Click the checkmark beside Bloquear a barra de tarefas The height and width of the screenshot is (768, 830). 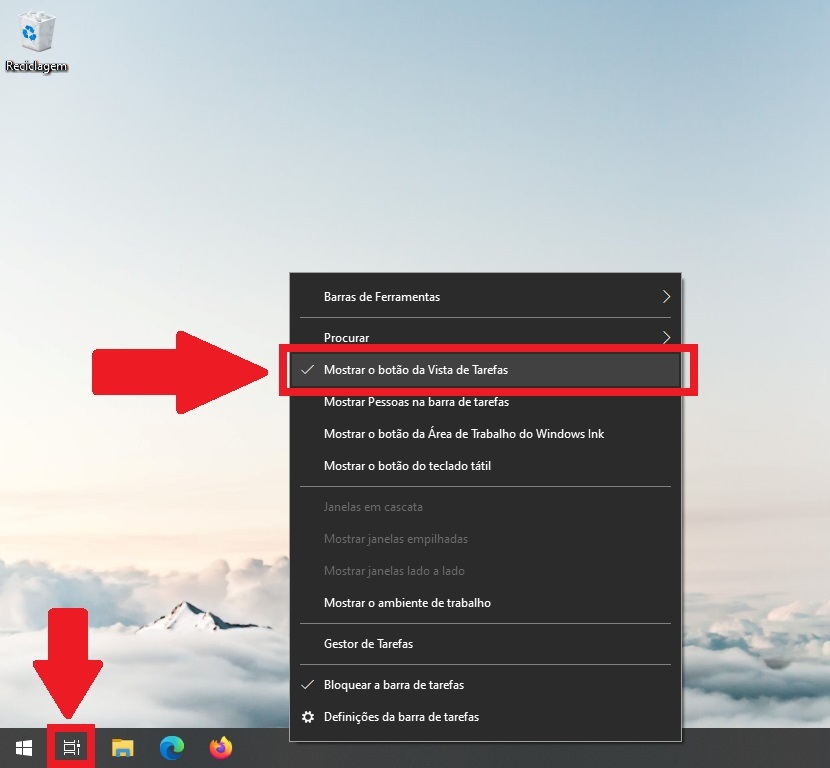tap(308, 685)
